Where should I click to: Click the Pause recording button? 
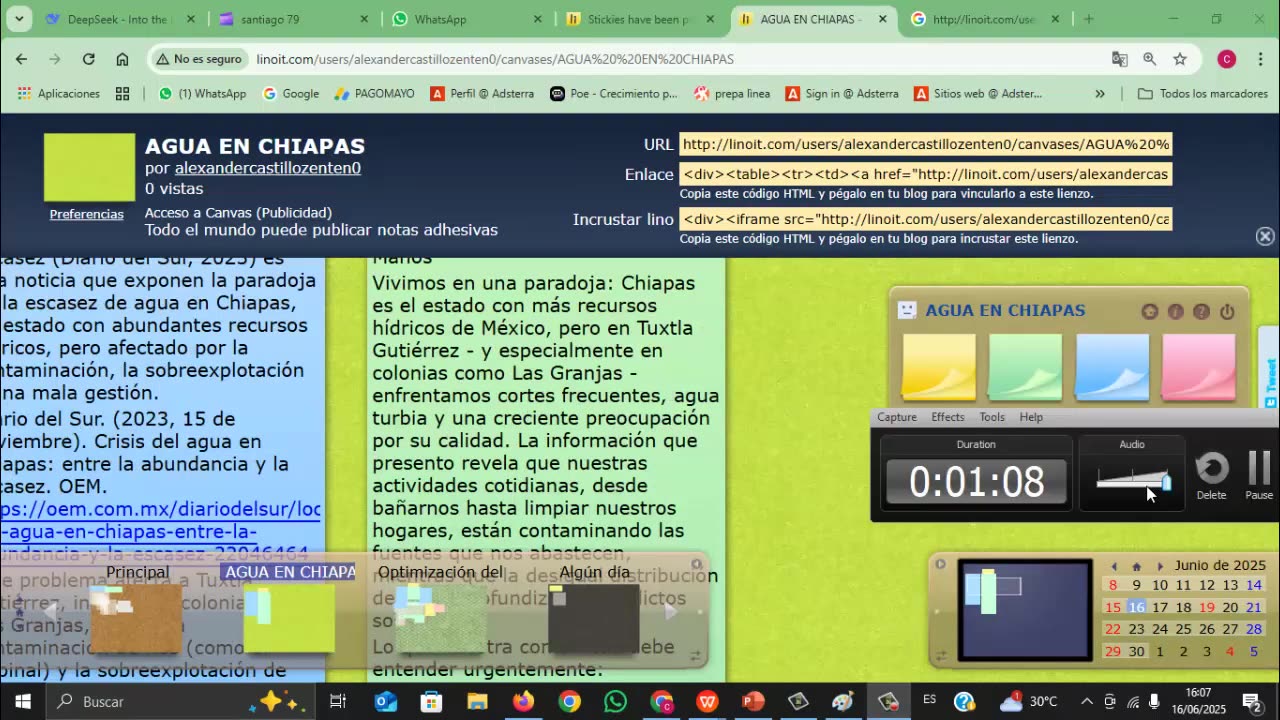(x=1259, y=475)
